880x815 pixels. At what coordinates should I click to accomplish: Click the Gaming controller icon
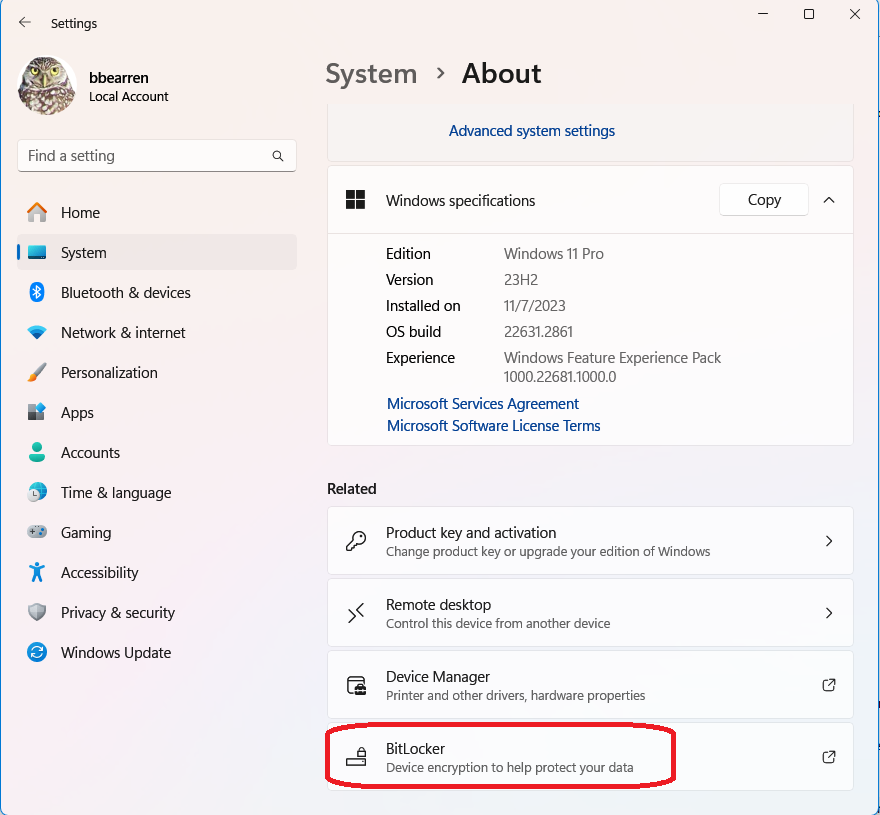37,532
